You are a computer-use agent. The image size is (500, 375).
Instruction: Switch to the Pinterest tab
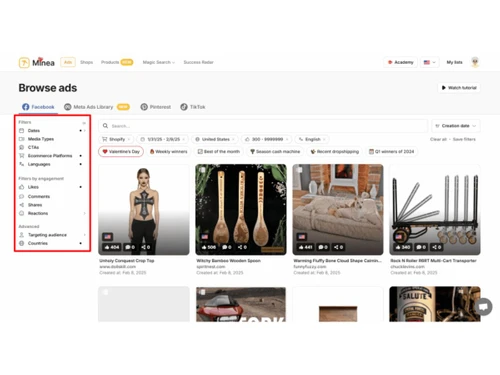[156, 107]
